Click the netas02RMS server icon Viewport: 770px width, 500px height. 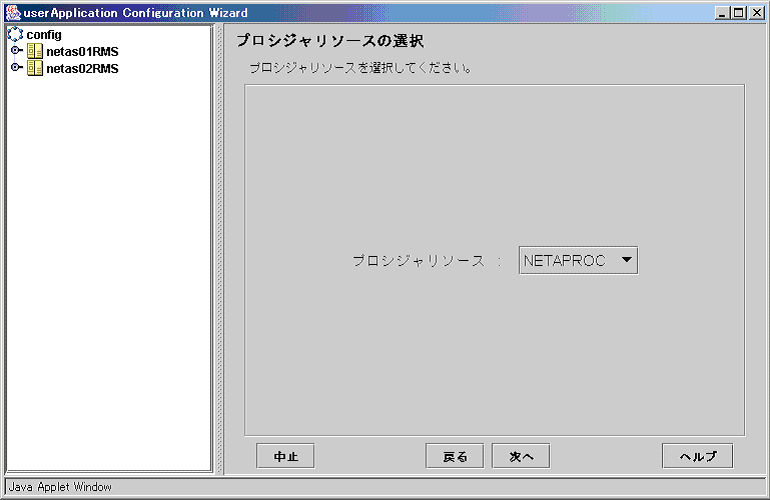(35, 68)
